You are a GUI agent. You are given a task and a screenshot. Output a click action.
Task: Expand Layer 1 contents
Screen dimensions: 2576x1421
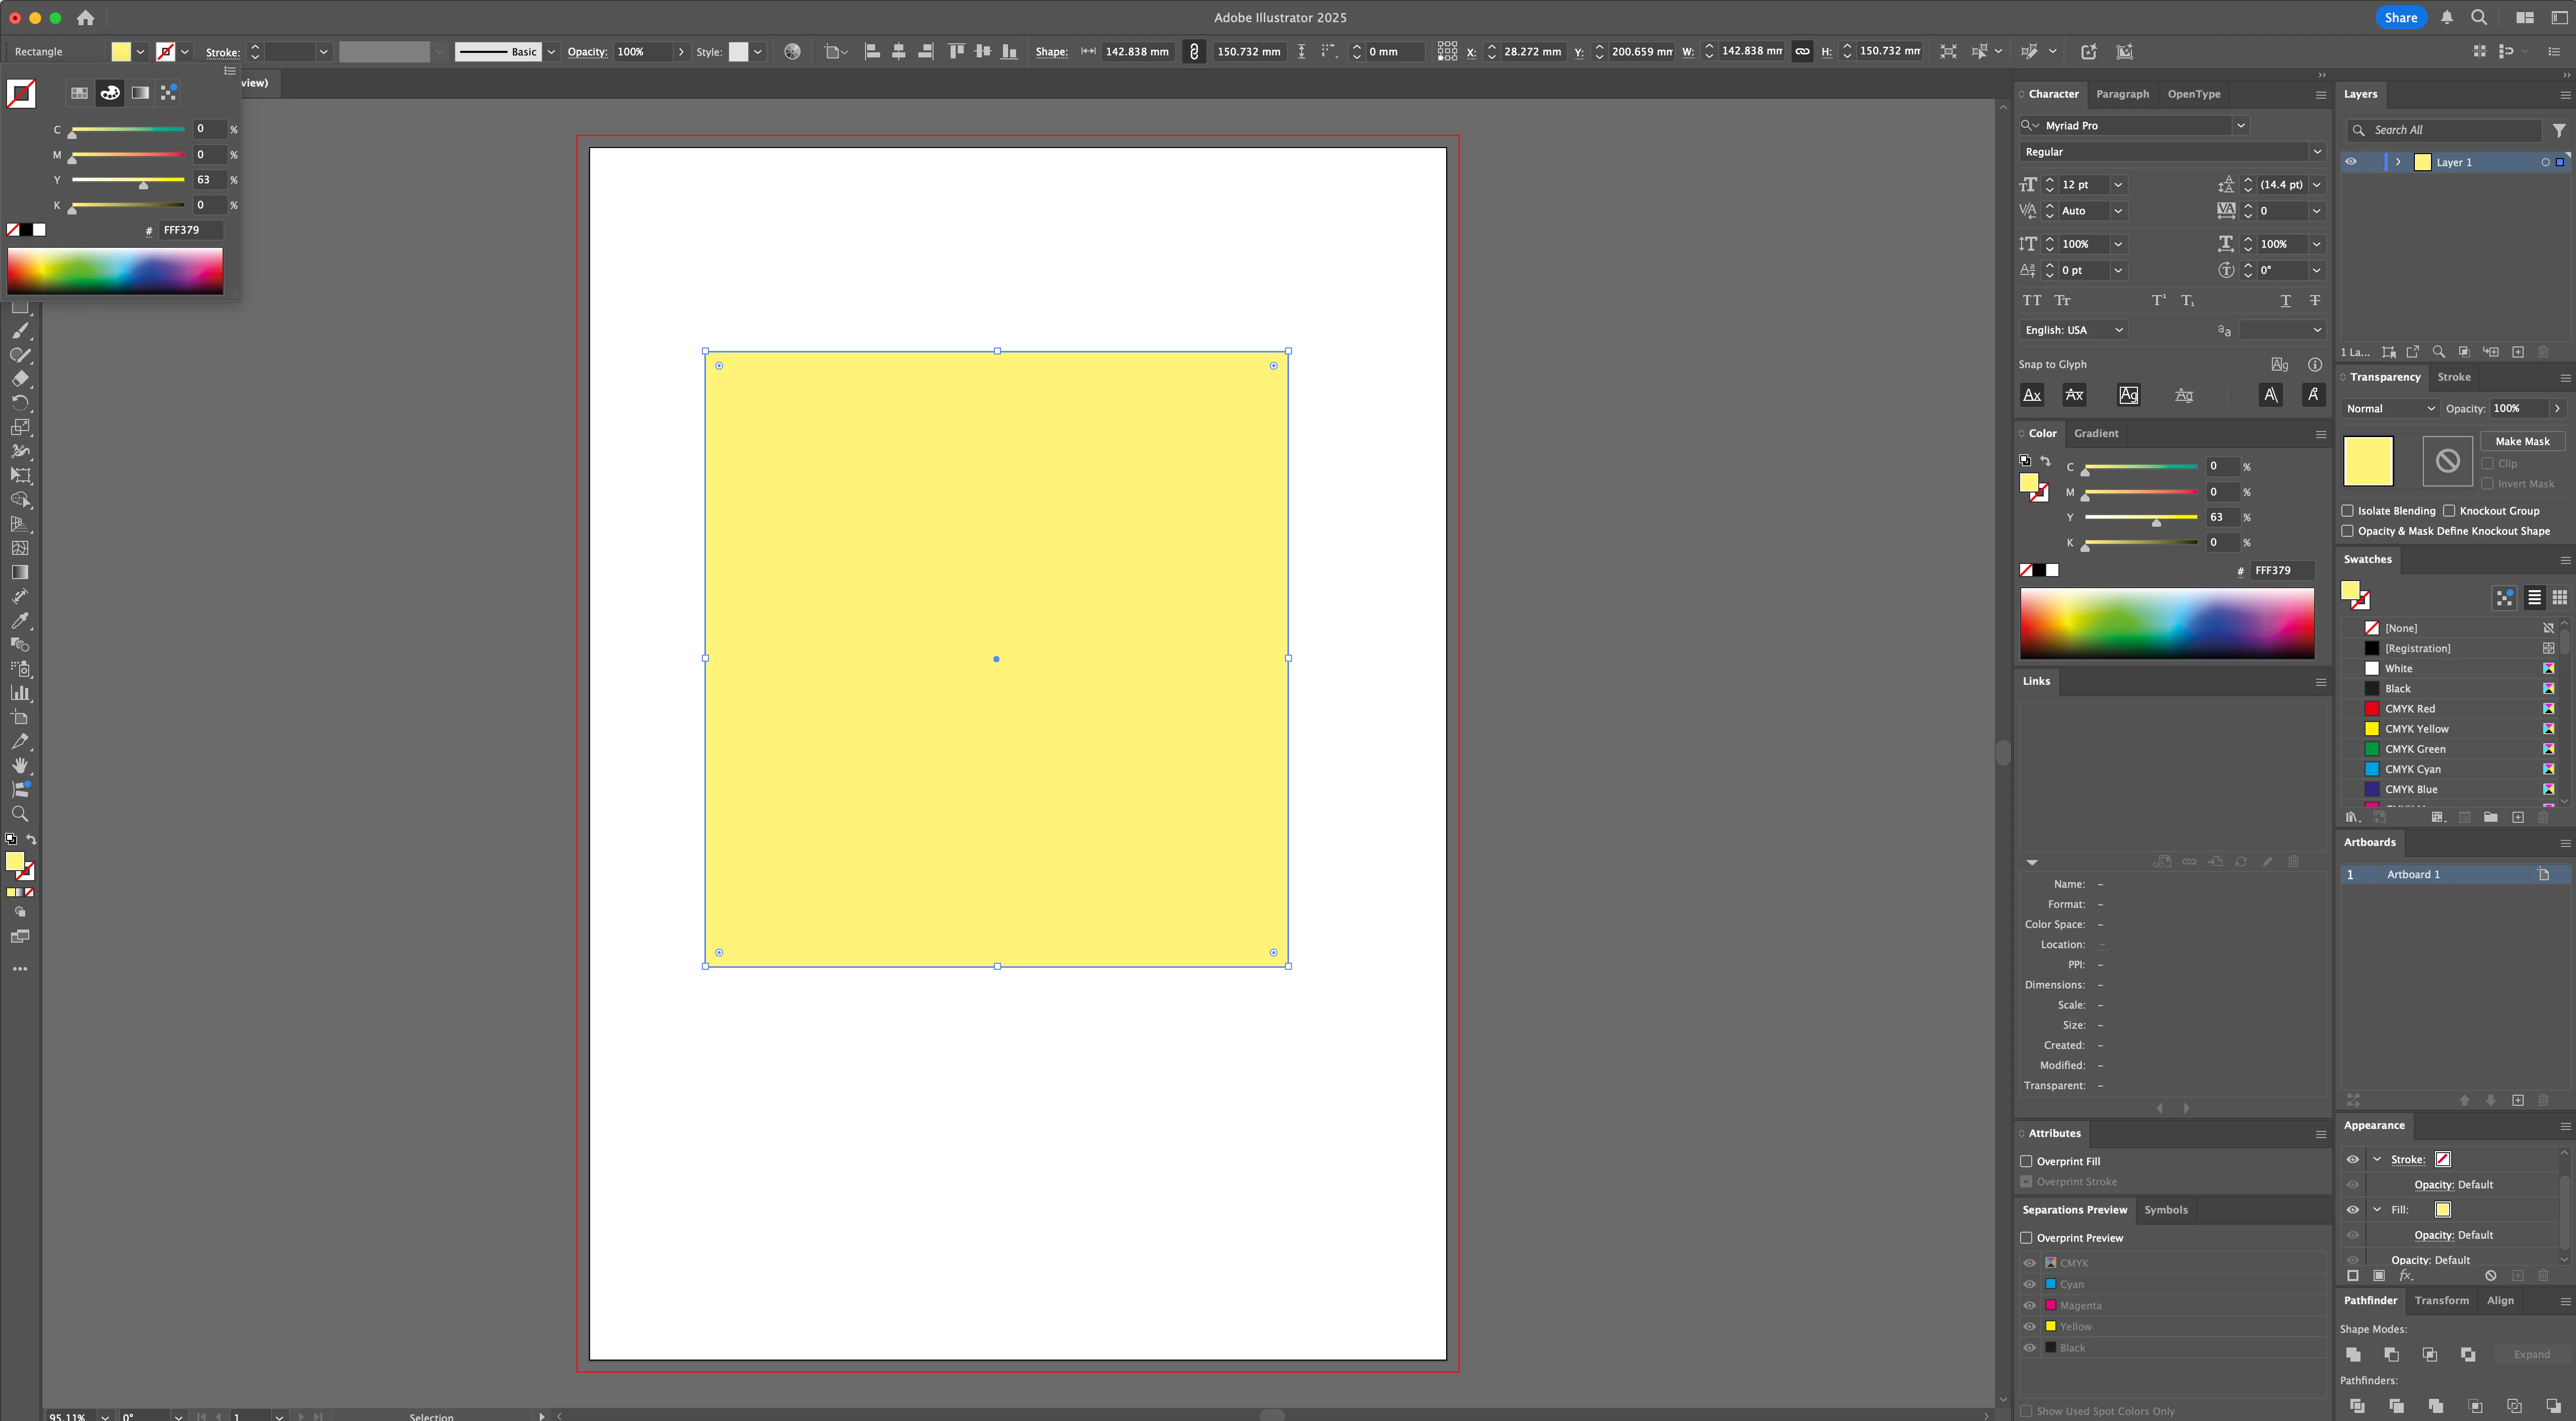point(2398,162)
